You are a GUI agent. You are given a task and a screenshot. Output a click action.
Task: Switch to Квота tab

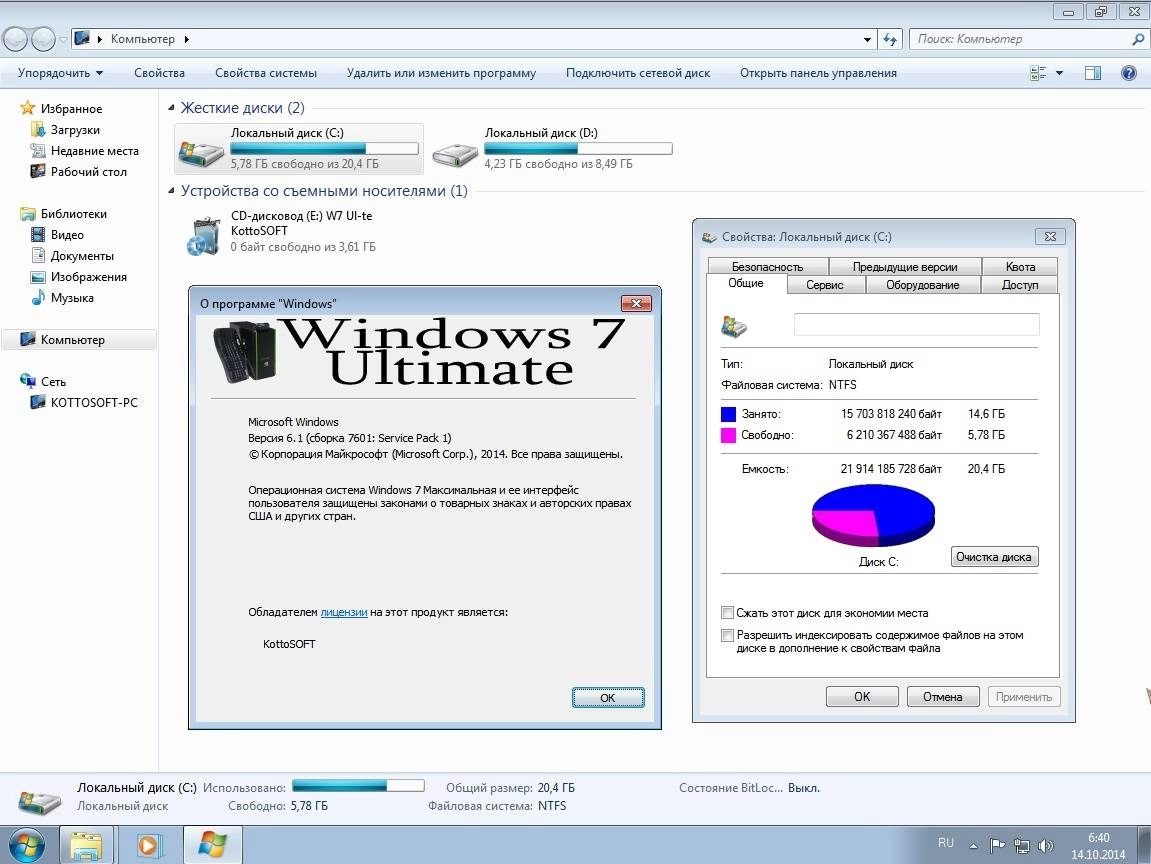[x=1020, y=266]
